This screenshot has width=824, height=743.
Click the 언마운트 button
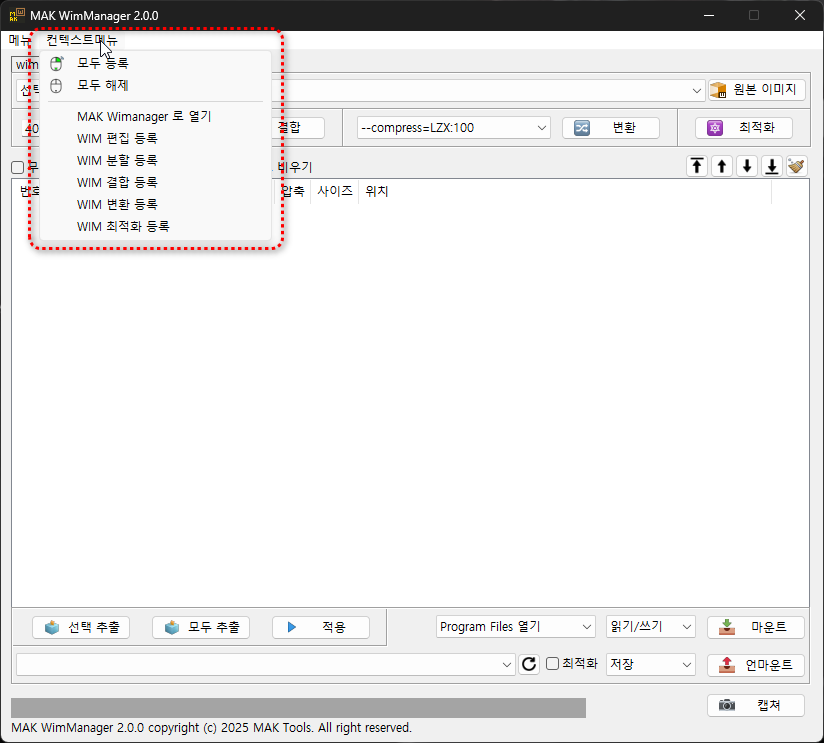tap(756, 665)
